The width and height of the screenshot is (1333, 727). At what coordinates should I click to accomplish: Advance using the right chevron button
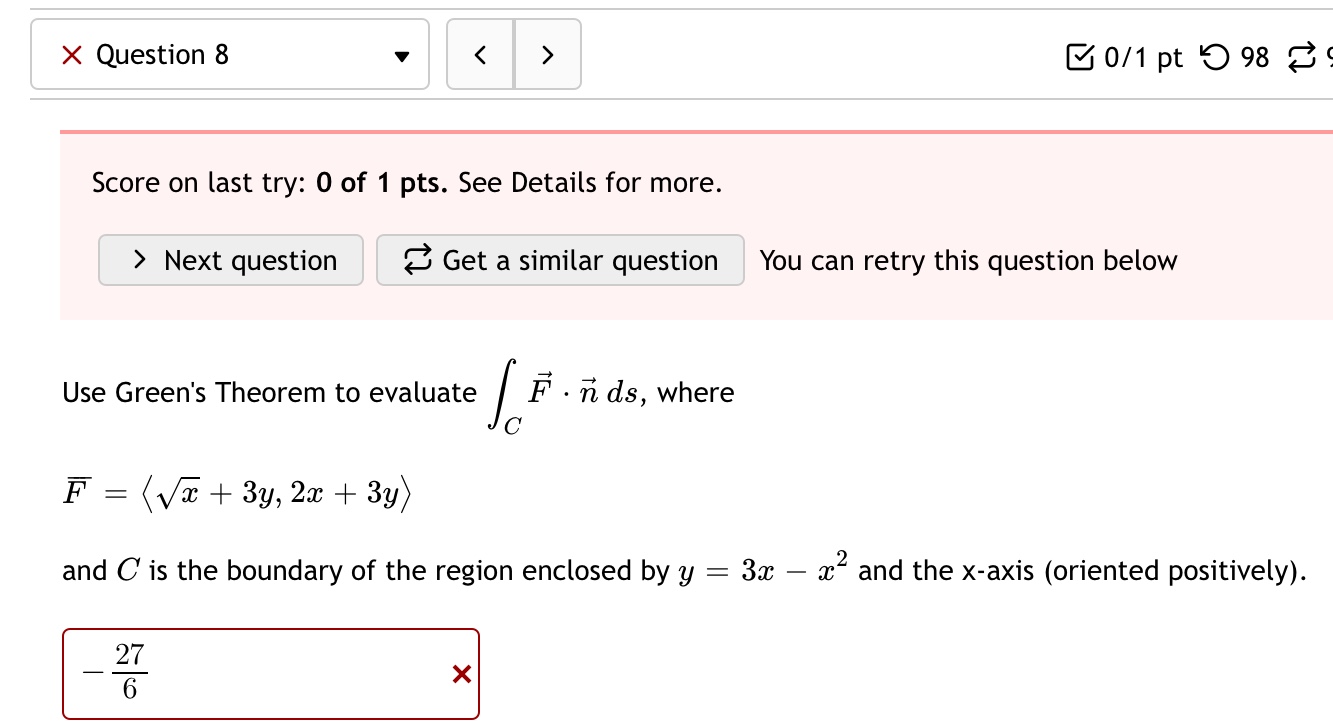click(547, 55)
